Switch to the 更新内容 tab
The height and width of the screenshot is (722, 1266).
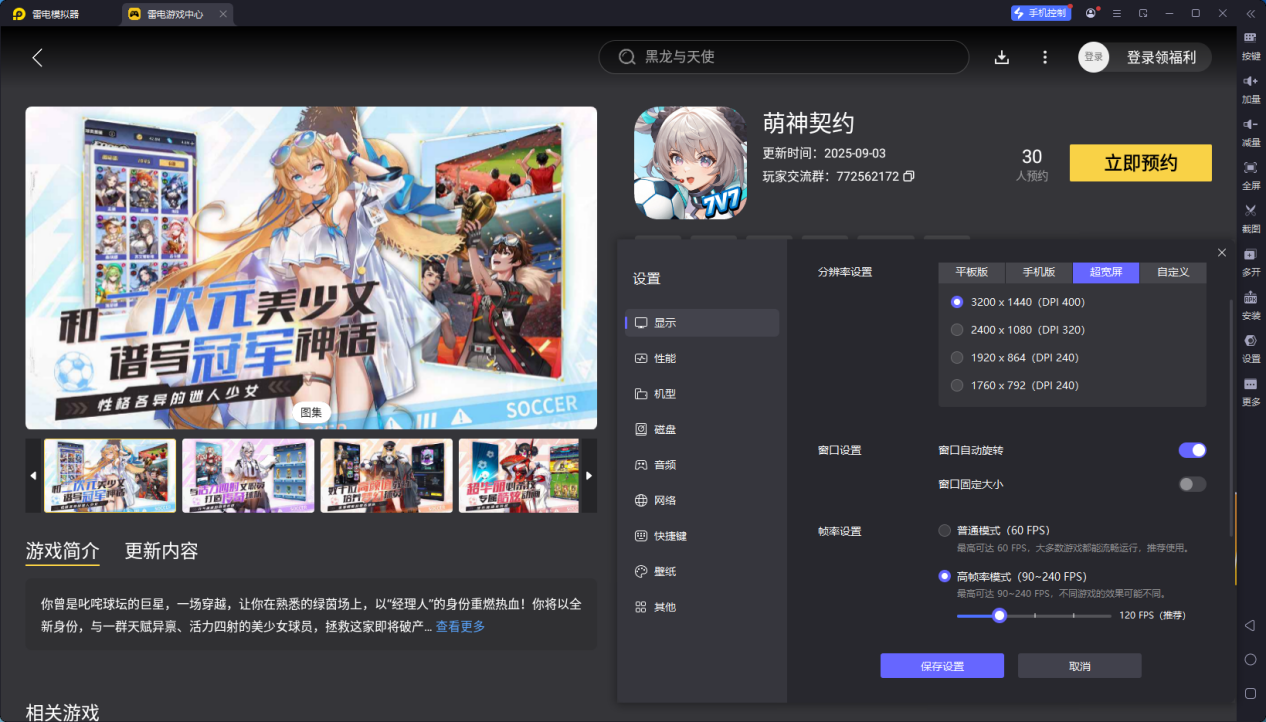[x=160, y=551]
